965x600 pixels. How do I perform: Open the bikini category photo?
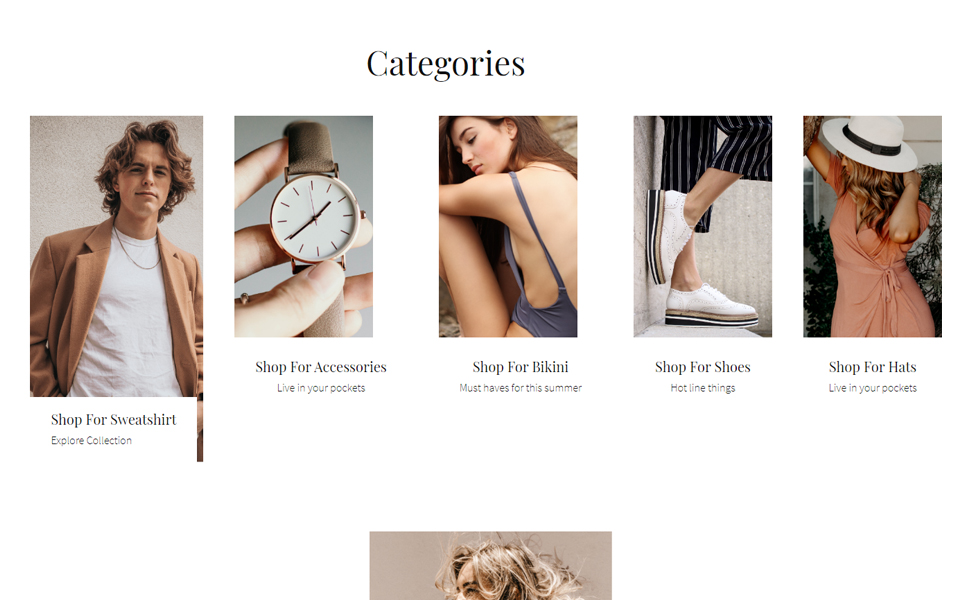508,226
